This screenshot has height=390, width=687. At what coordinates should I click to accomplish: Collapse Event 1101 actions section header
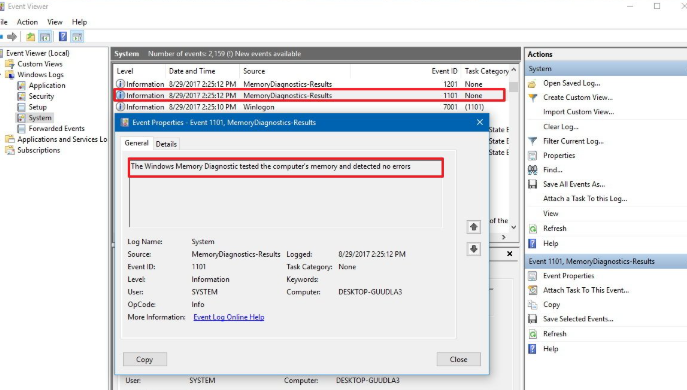(x=606, y=261)
